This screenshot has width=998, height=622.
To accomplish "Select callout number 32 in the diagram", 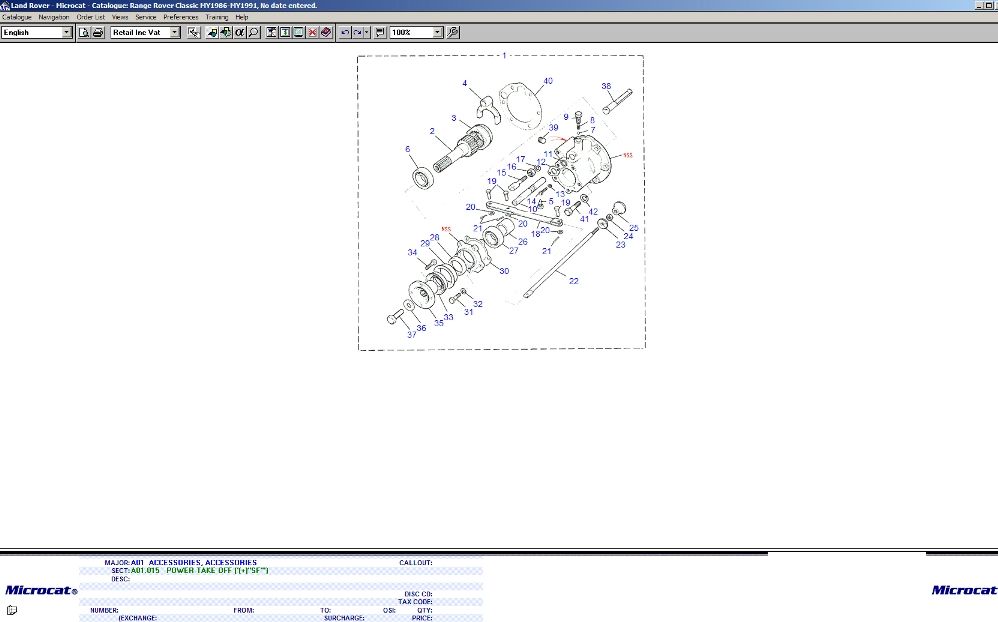I will 478,304.
